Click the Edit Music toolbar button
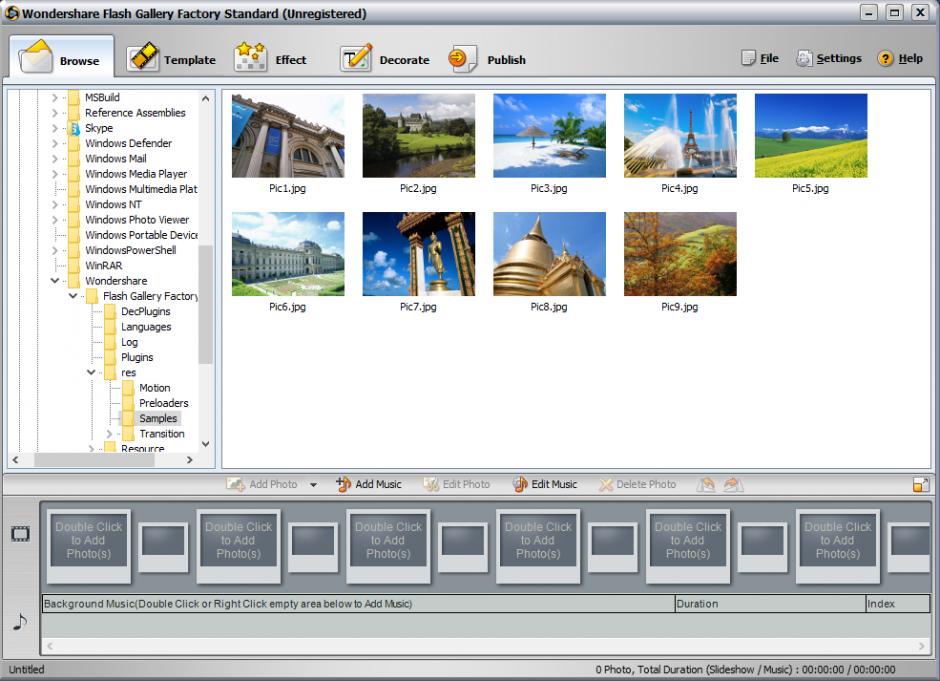The width and height of the screenshot is (940, 681). click(545, 484)
